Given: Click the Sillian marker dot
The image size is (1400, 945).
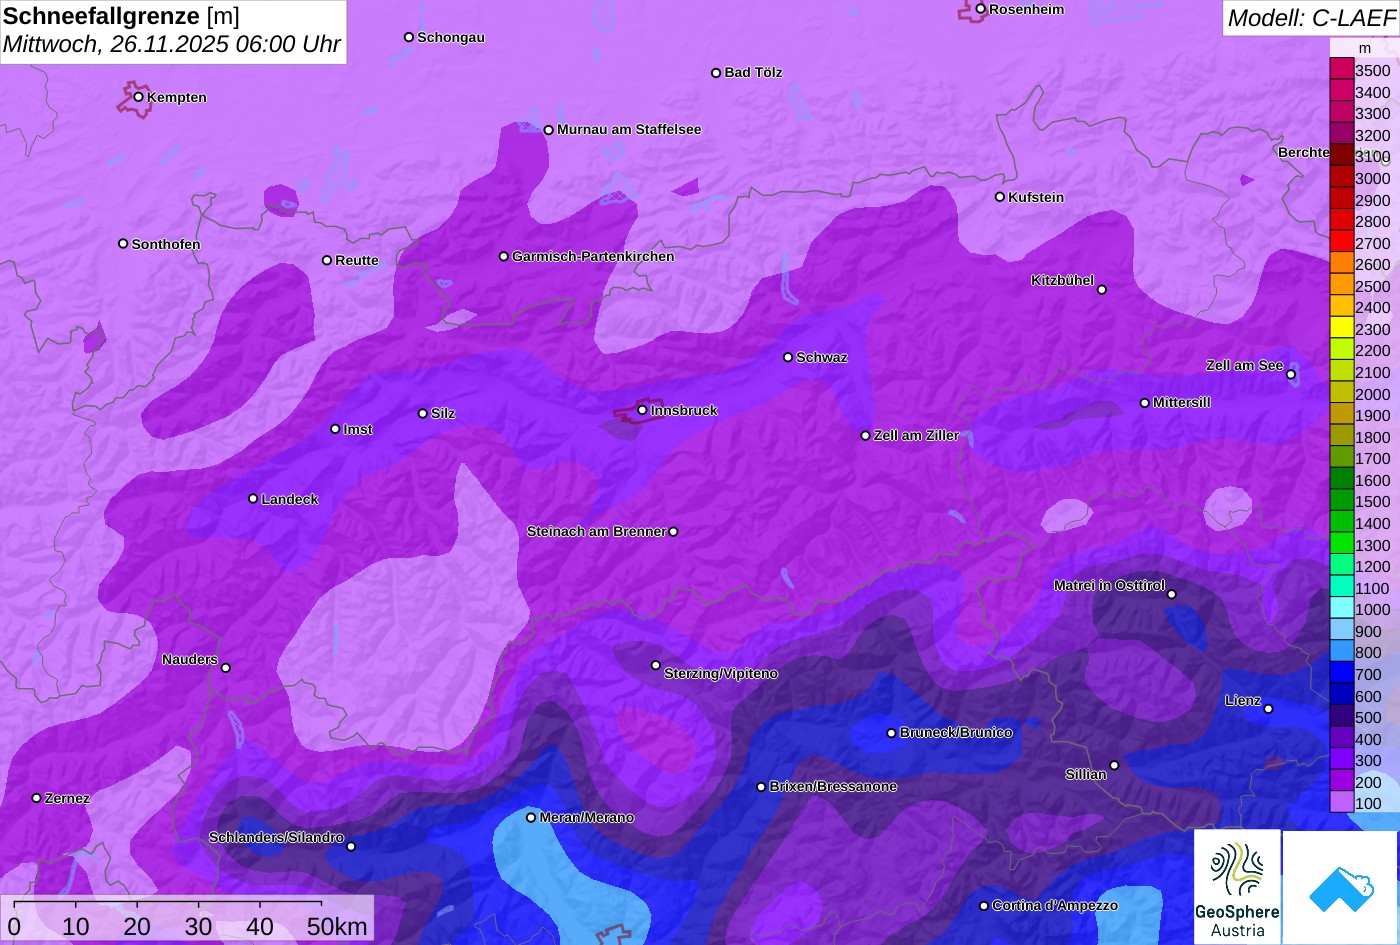Looking at the screenshot, I should point(1114,766).
